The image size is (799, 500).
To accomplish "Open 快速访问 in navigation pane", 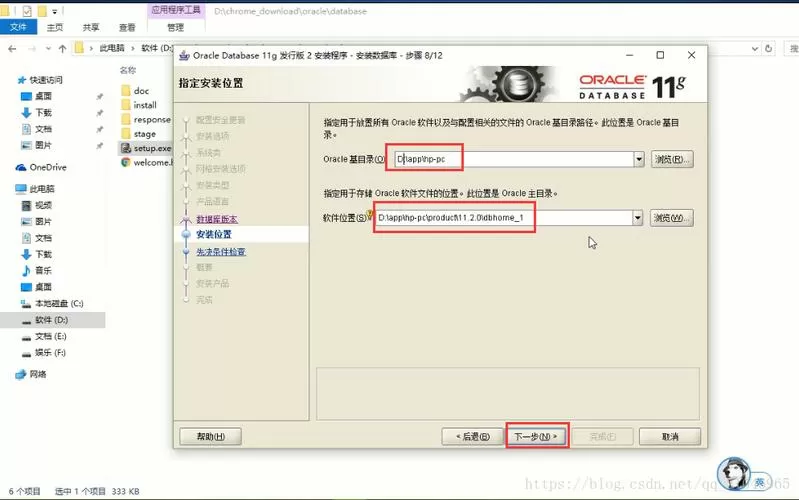I will (40, 80).
